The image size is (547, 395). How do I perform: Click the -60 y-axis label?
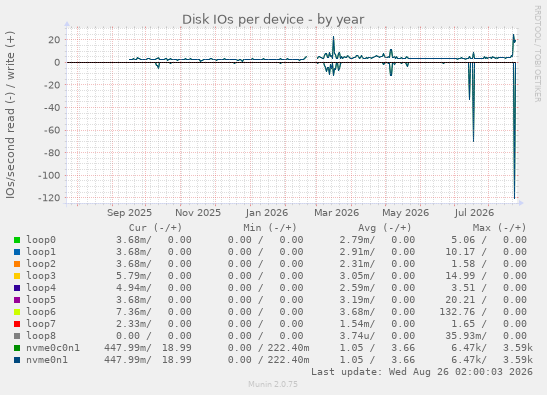pyautogui.click(x=52, y=130)
